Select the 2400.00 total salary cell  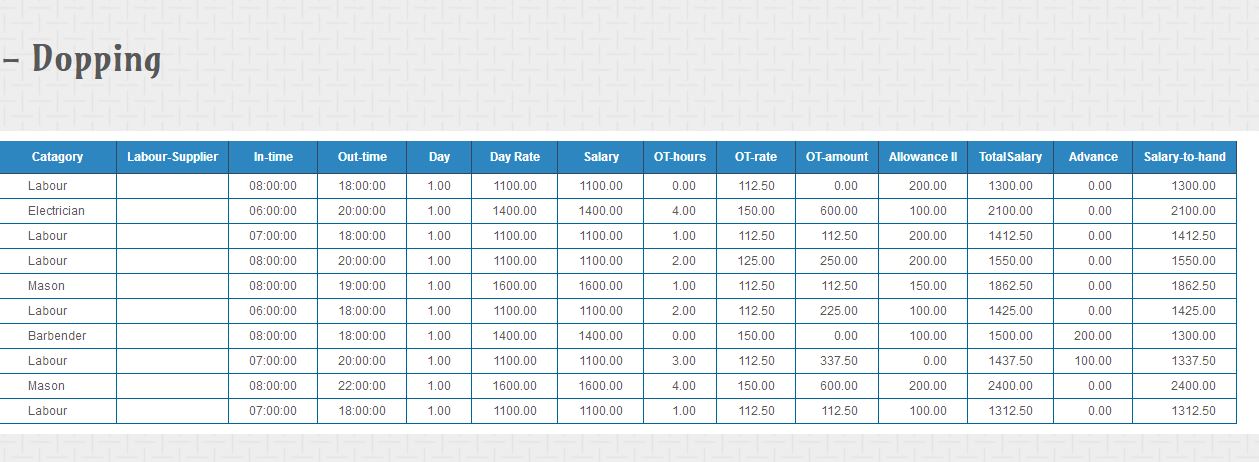click(1010, 386)
